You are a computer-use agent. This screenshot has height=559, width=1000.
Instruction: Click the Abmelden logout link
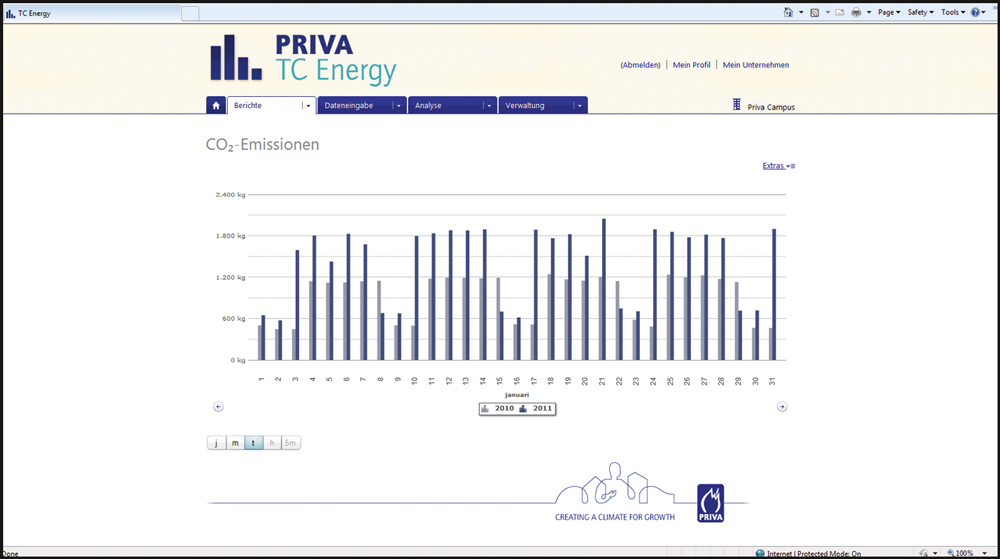click(x=640, y=65)
